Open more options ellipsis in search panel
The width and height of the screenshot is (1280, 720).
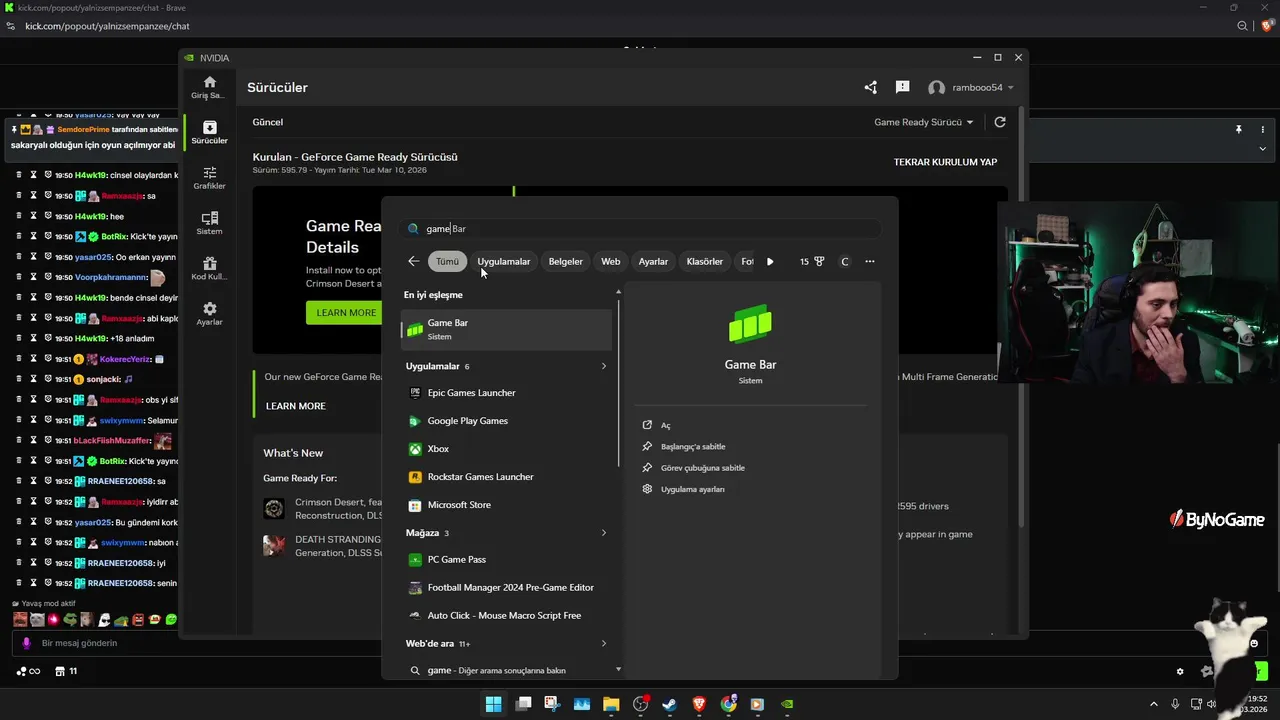click(x=870, y=262)
